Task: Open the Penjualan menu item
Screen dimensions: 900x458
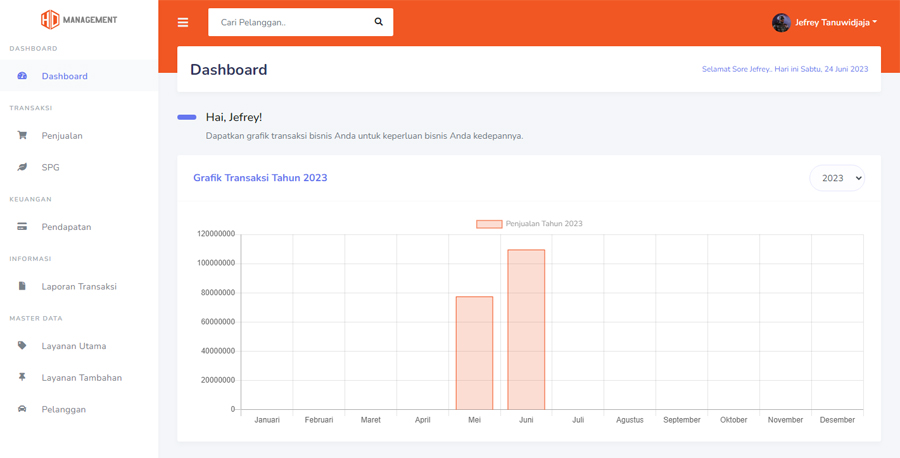Action: 79,136
